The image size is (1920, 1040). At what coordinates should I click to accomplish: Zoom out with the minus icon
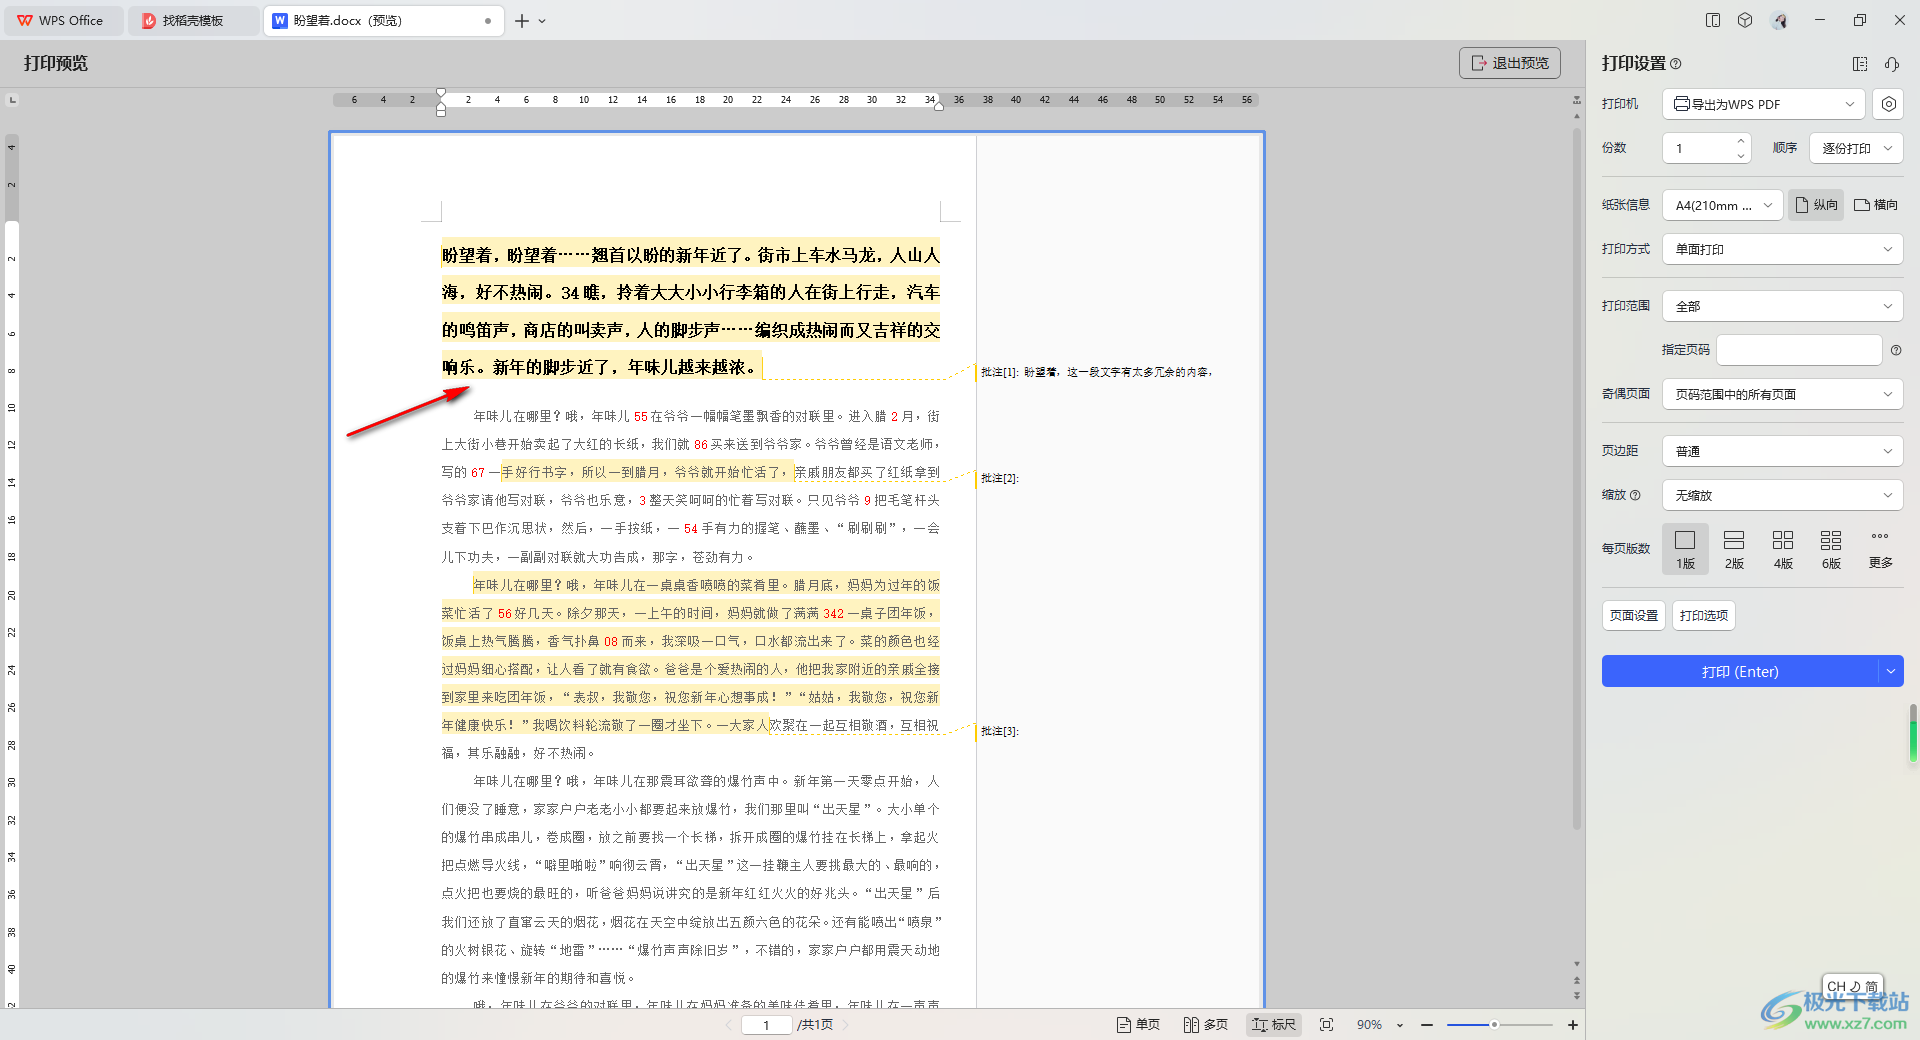point(1427,1024)
